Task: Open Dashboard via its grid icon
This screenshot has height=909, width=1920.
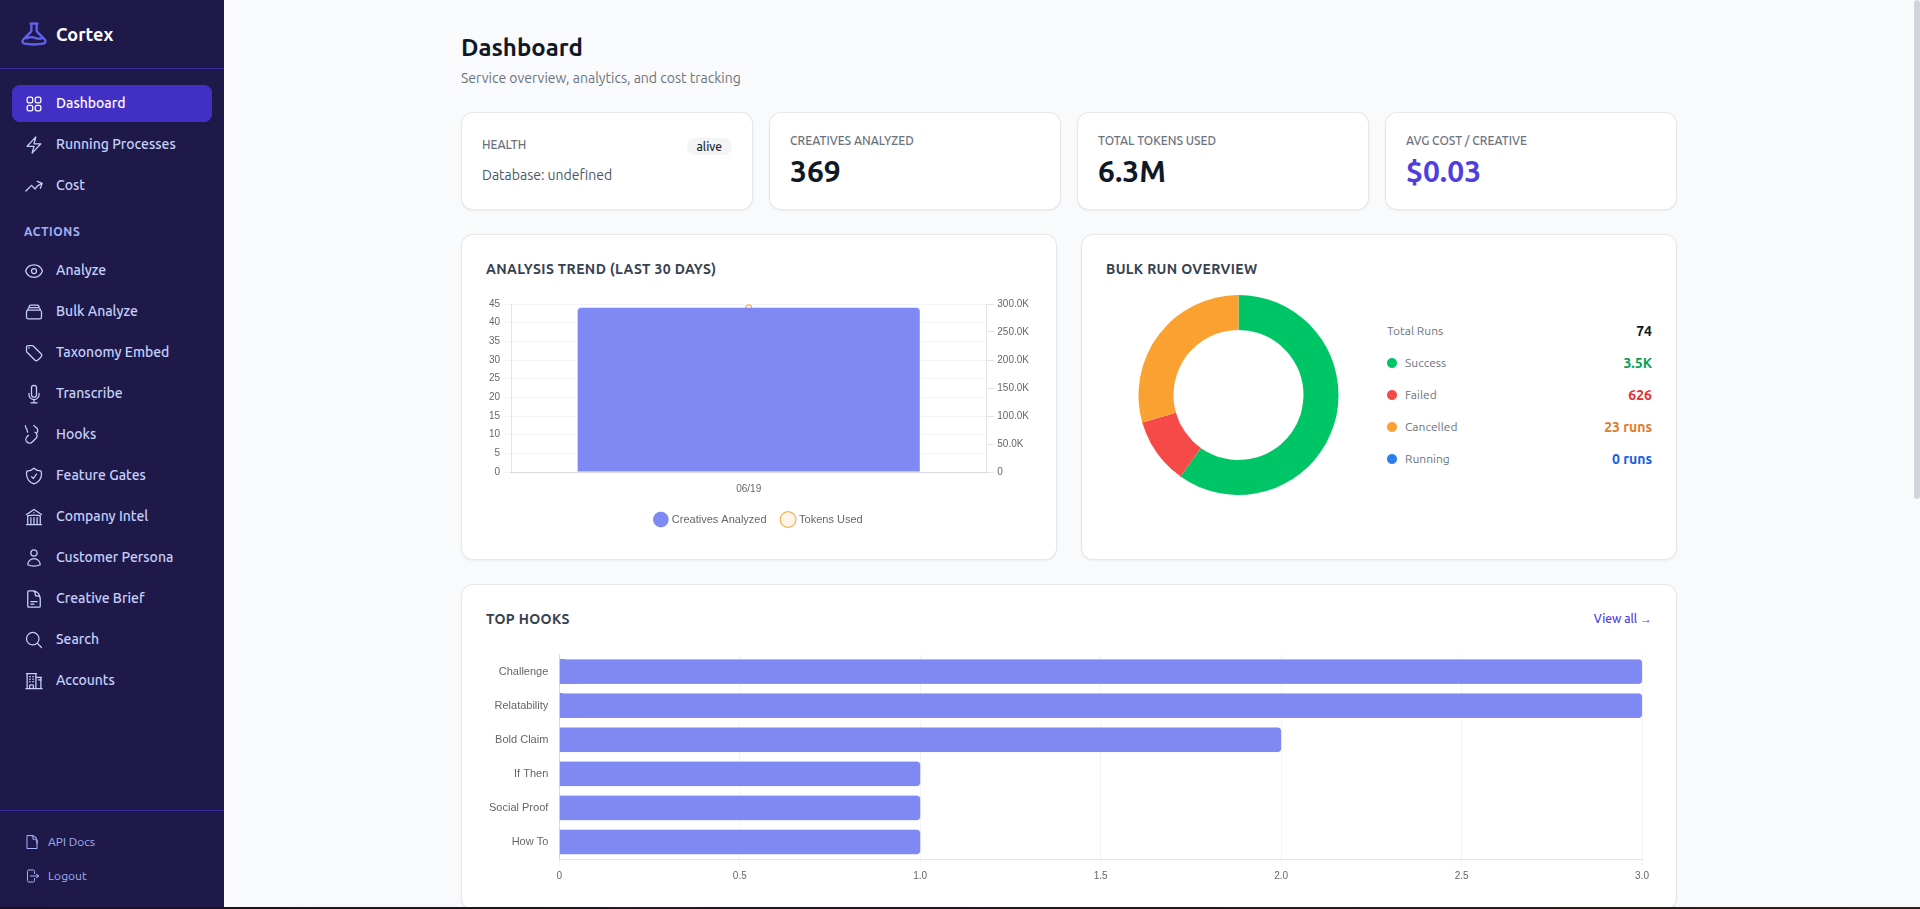Action: point(34,104)
